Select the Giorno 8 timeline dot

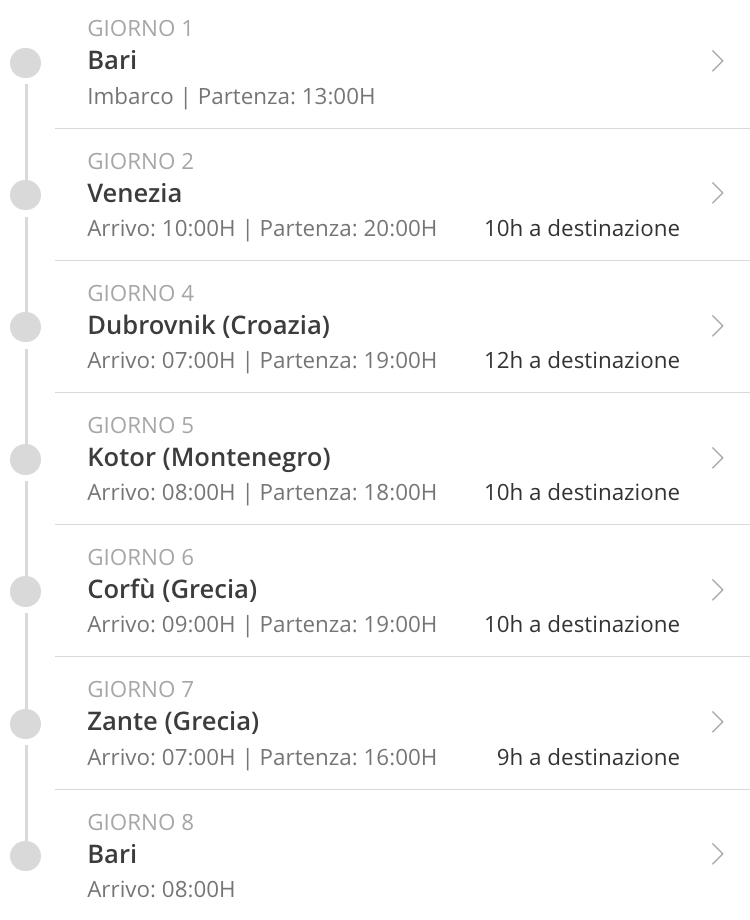(26, 855)
